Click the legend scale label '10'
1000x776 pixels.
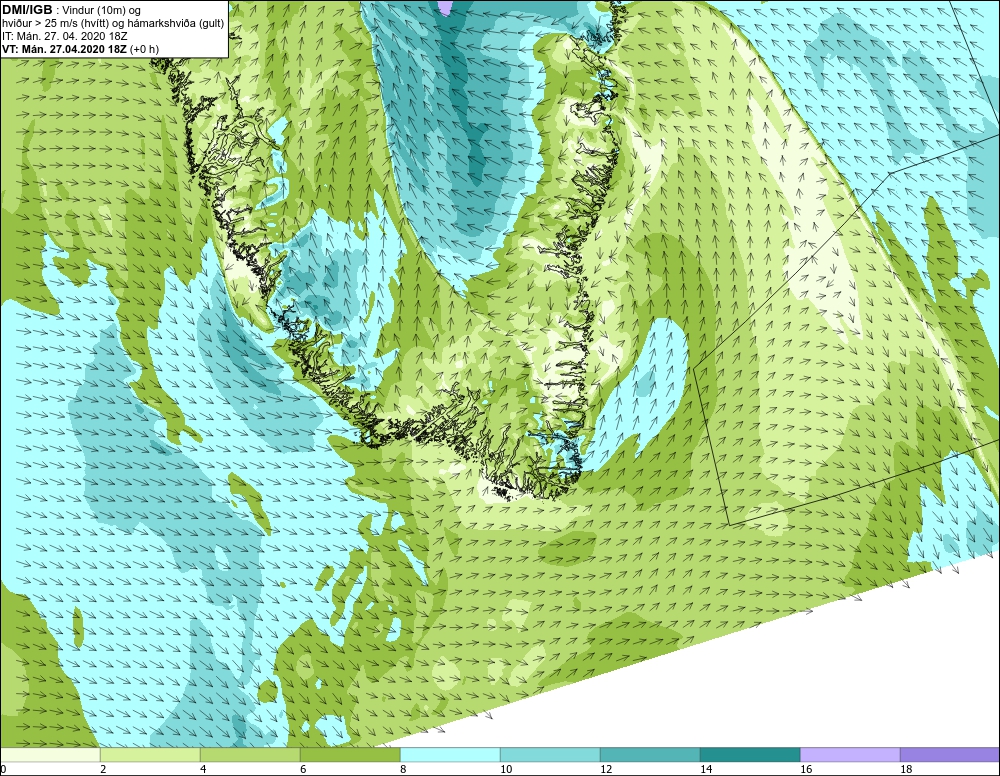click(x=506, y=769)
